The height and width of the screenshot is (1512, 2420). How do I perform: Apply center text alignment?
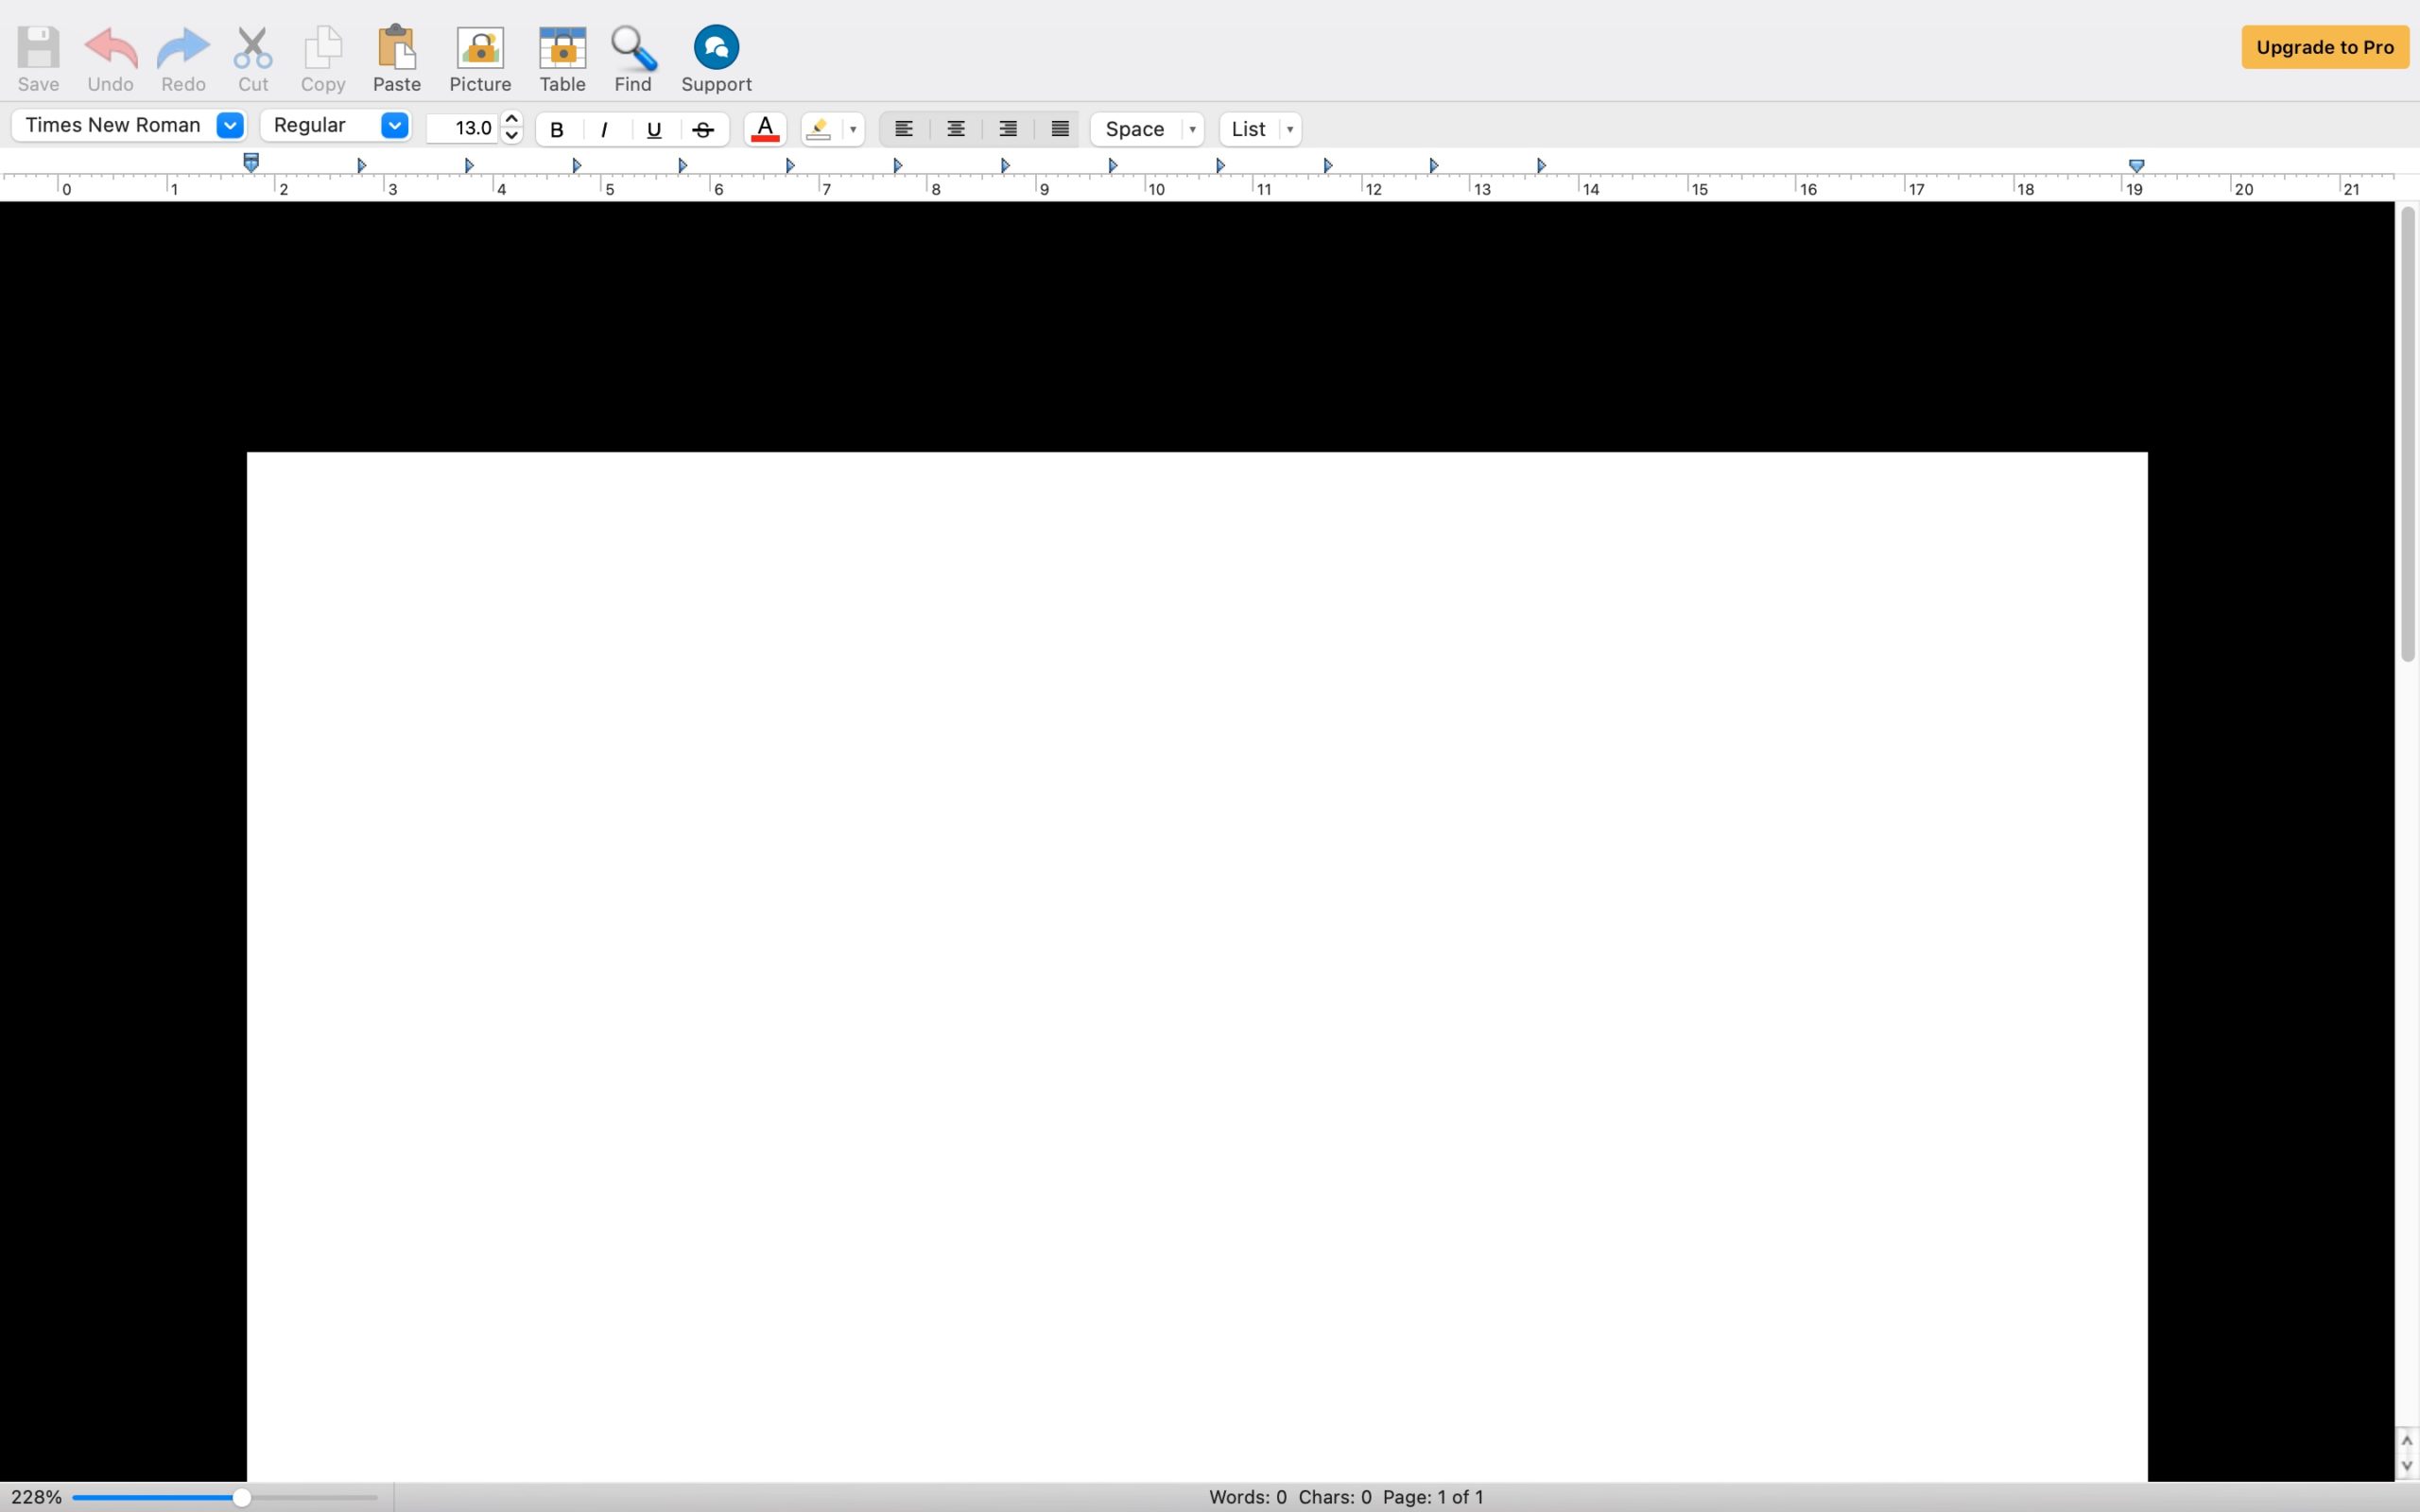pyautogui.click(x=955, y=129)
